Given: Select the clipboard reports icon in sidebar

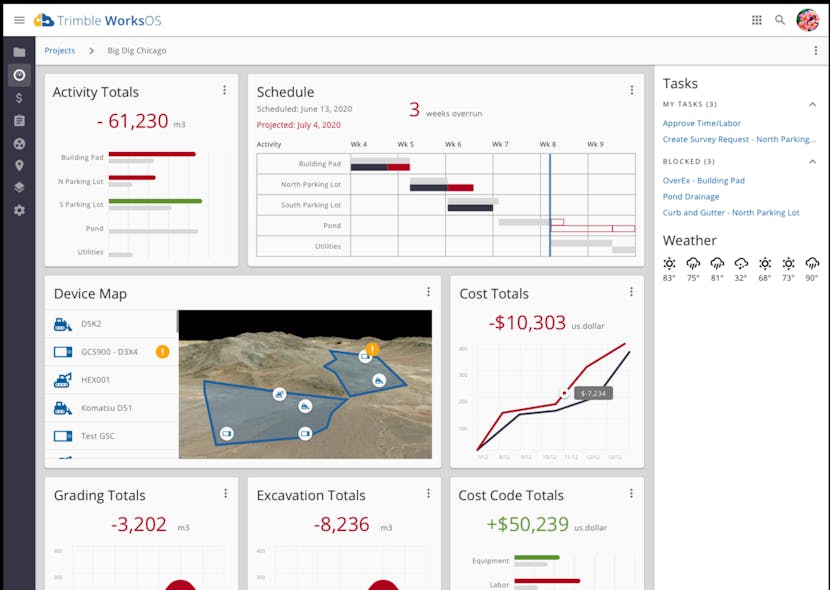Looking at the screenshot, I should point(19,120).
